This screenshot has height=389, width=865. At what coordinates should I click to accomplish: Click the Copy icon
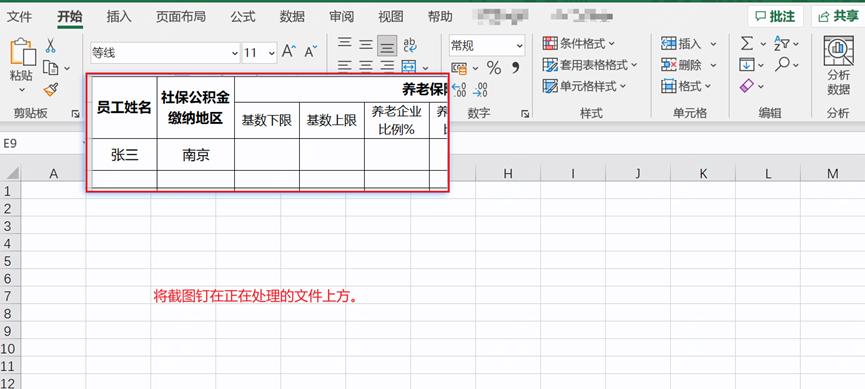(x=51, y=68)
